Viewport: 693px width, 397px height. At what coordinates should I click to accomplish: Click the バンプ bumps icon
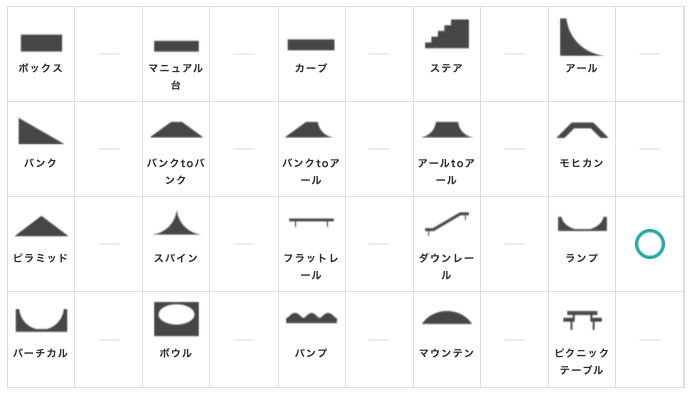pyautogui.click(x=311, y=317)
